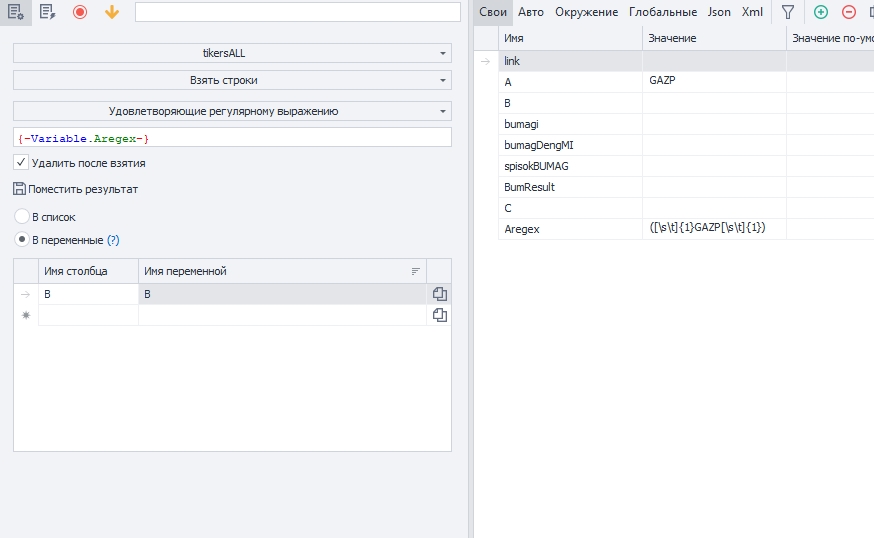
Task: Remove variable with red minus icon
Action: pyautogui.click(x=849, y=12)
